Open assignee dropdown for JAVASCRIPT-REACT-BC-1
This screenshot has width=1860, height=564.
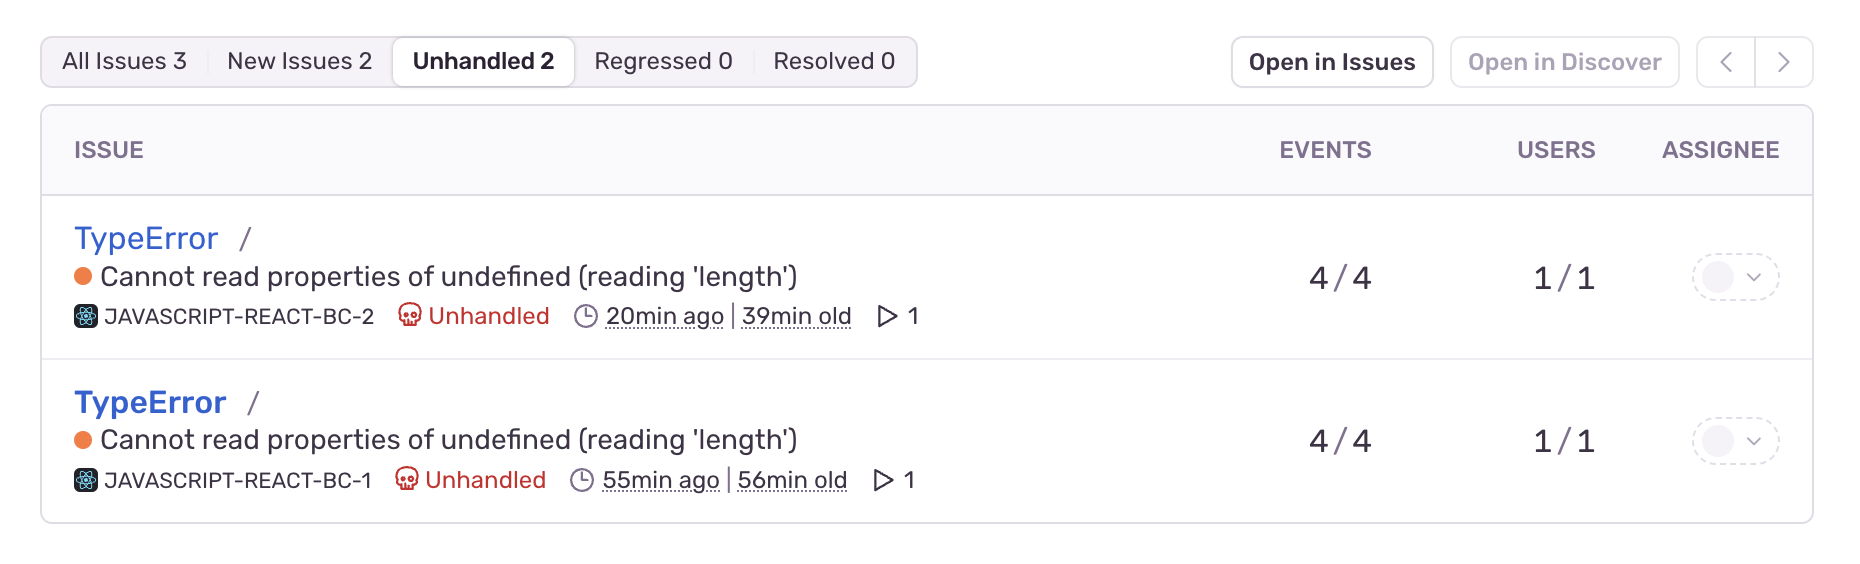pos(1735,441)
